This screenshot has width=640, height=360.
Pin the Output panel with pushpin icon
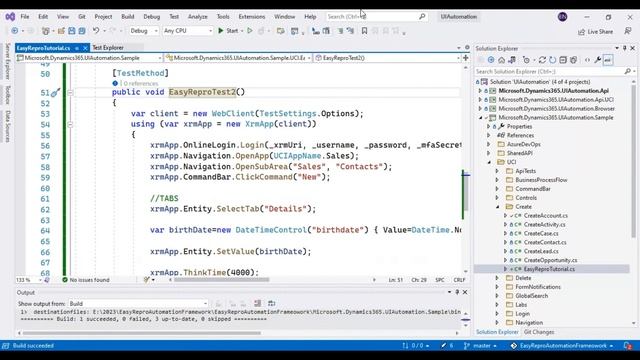(x=457, y=292)
